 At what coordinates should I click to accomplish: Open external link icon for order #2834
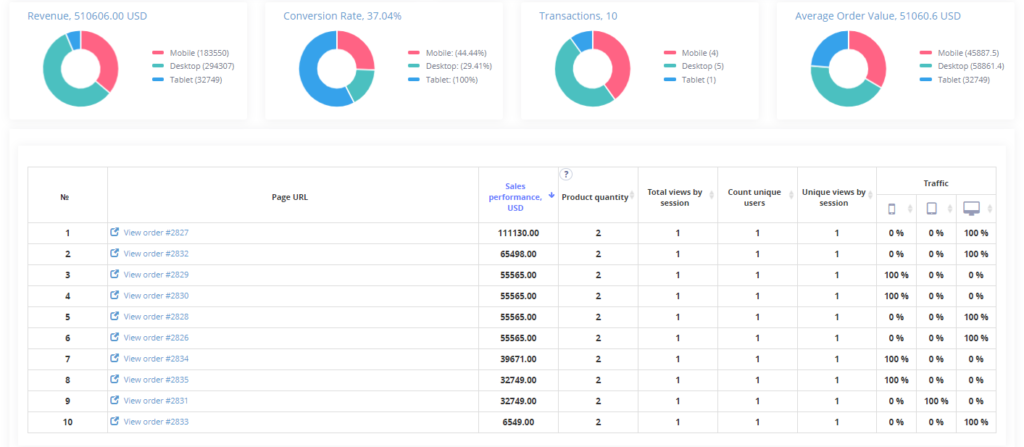(x=115, y=358)
